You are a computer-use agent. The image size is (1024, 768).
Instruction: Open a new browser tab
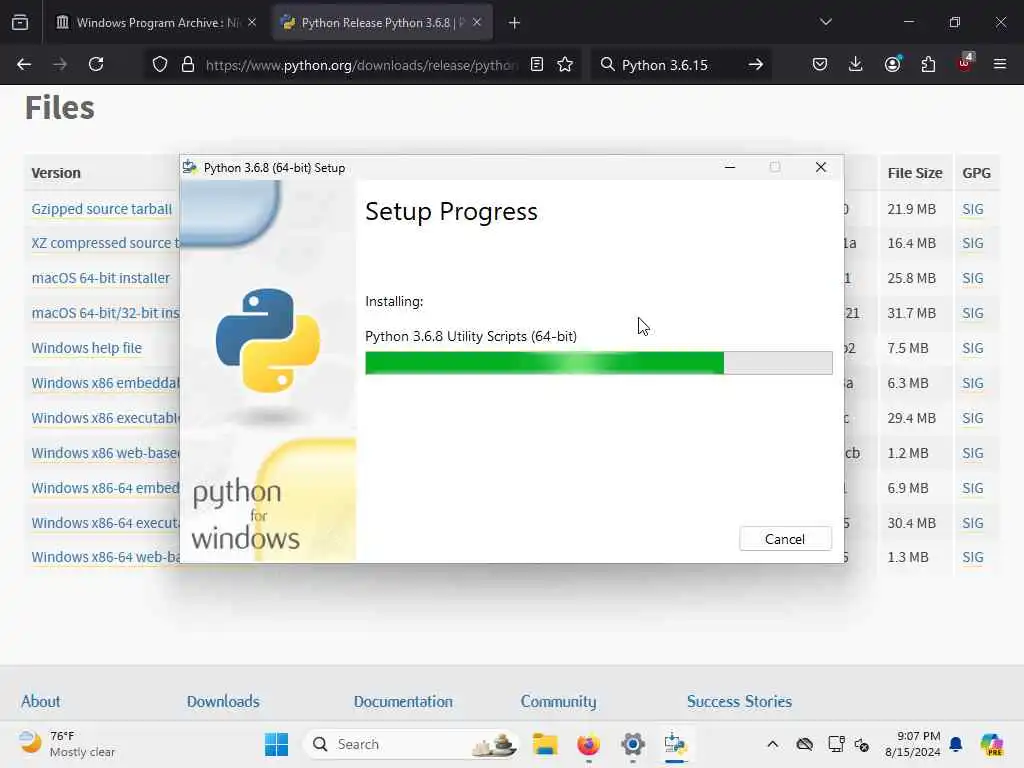coord(515,23)
